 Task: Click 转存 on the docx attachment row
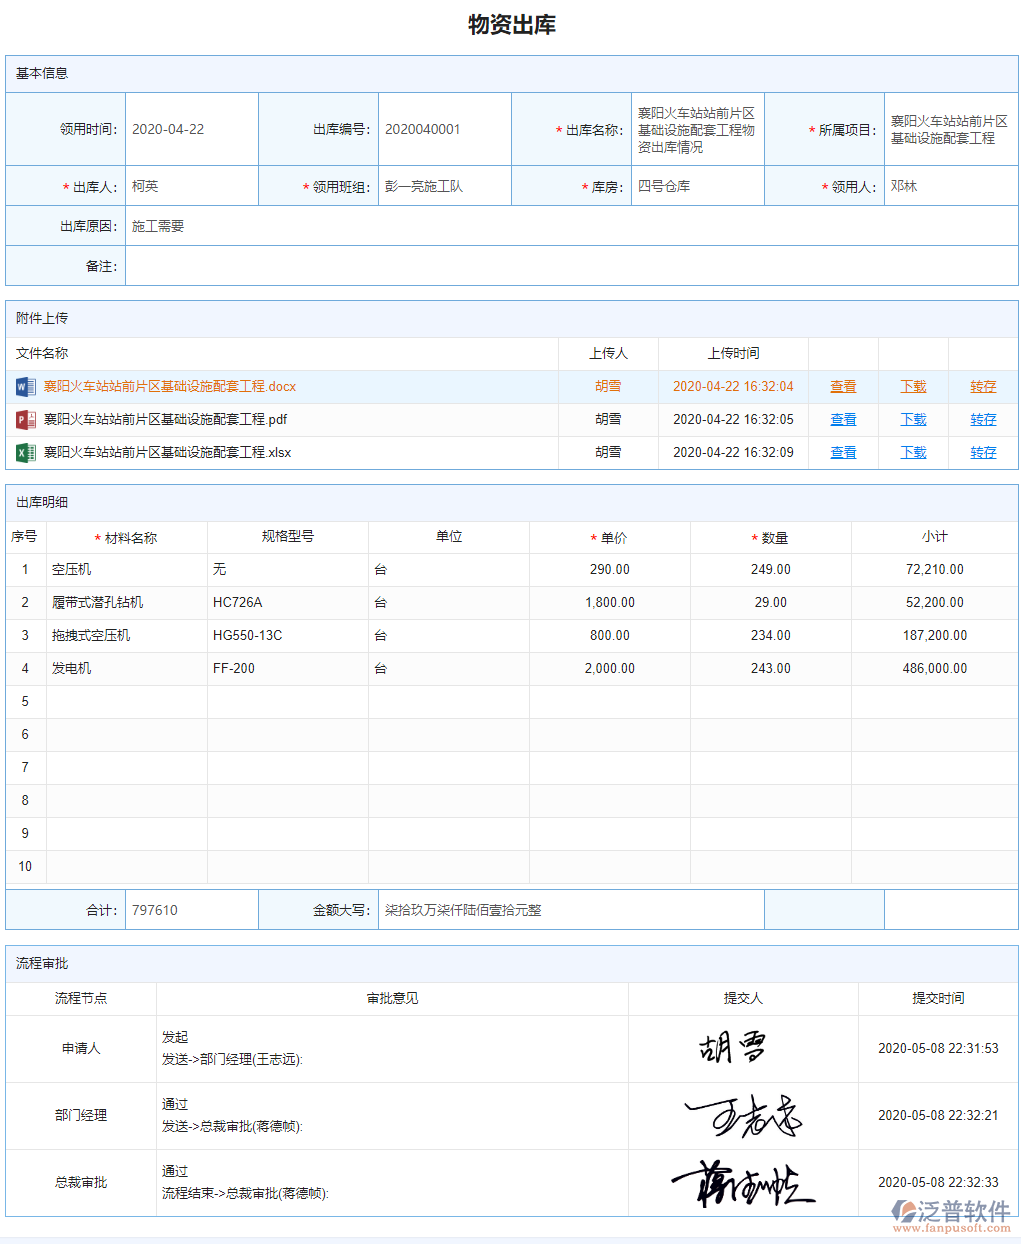[982, 387]
